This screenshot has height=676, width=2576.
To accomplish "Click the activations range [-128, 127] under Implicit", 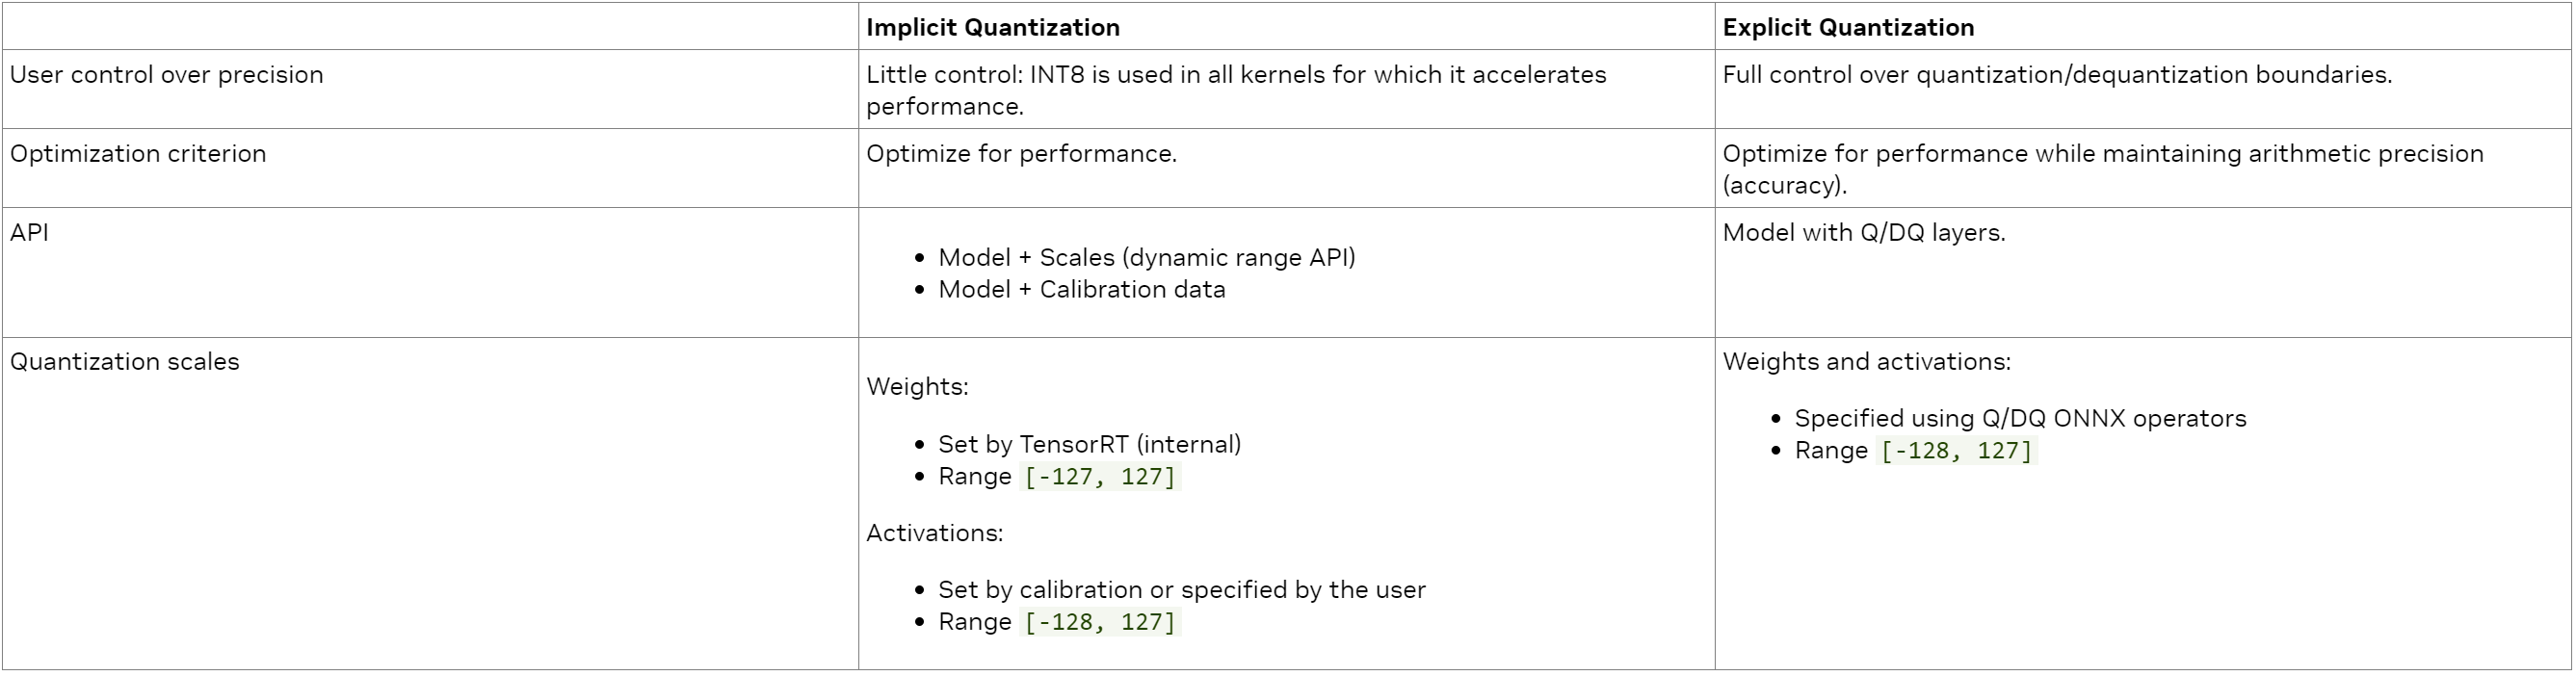I will click(1100, 622).
